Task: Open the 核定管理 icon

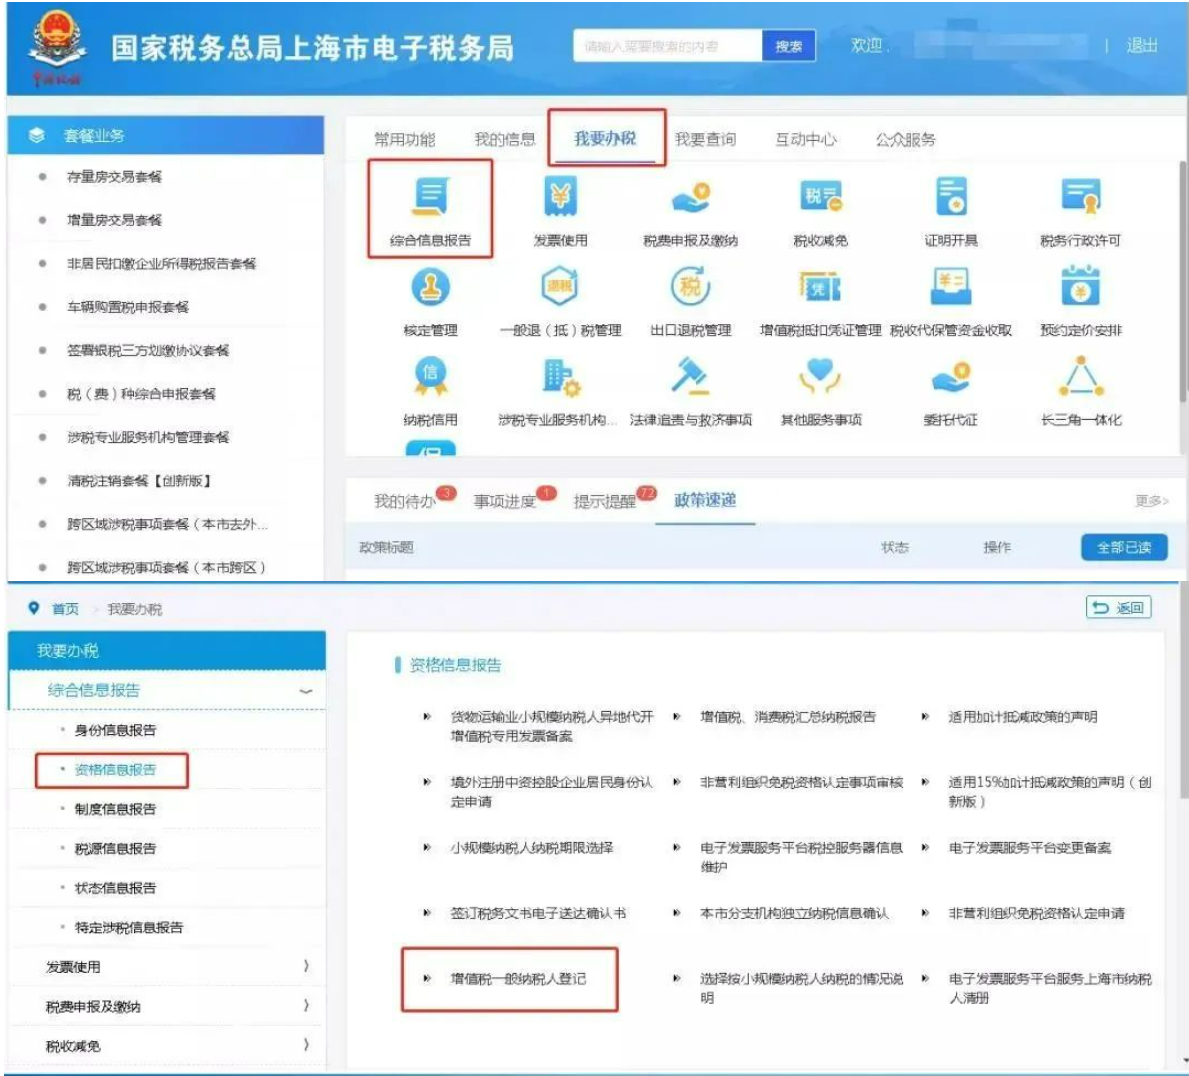Action: click(x=431, y=287)
